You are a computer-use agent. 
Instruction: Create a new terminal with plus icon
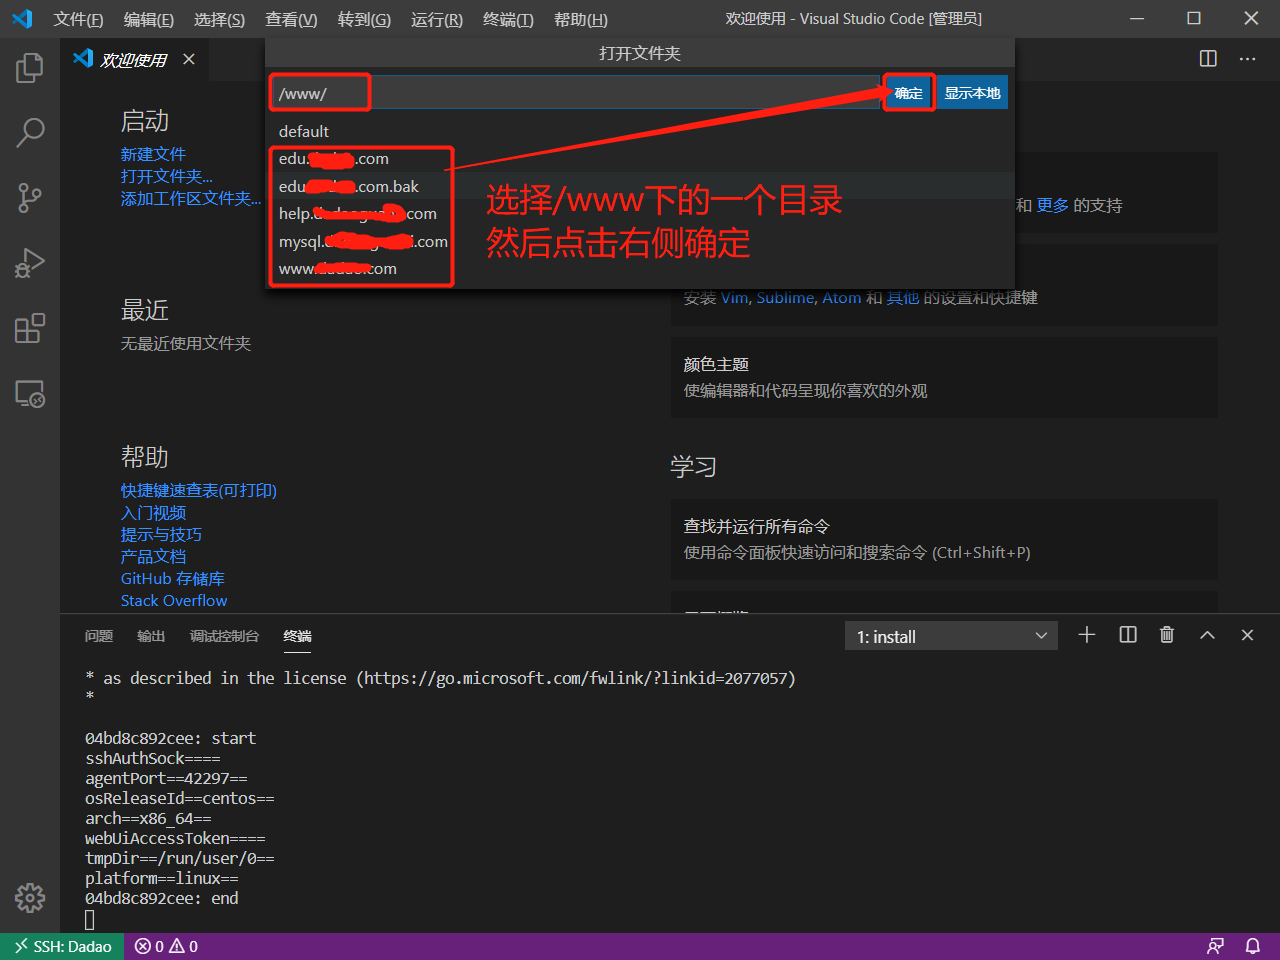click(x=1087, y=635)
